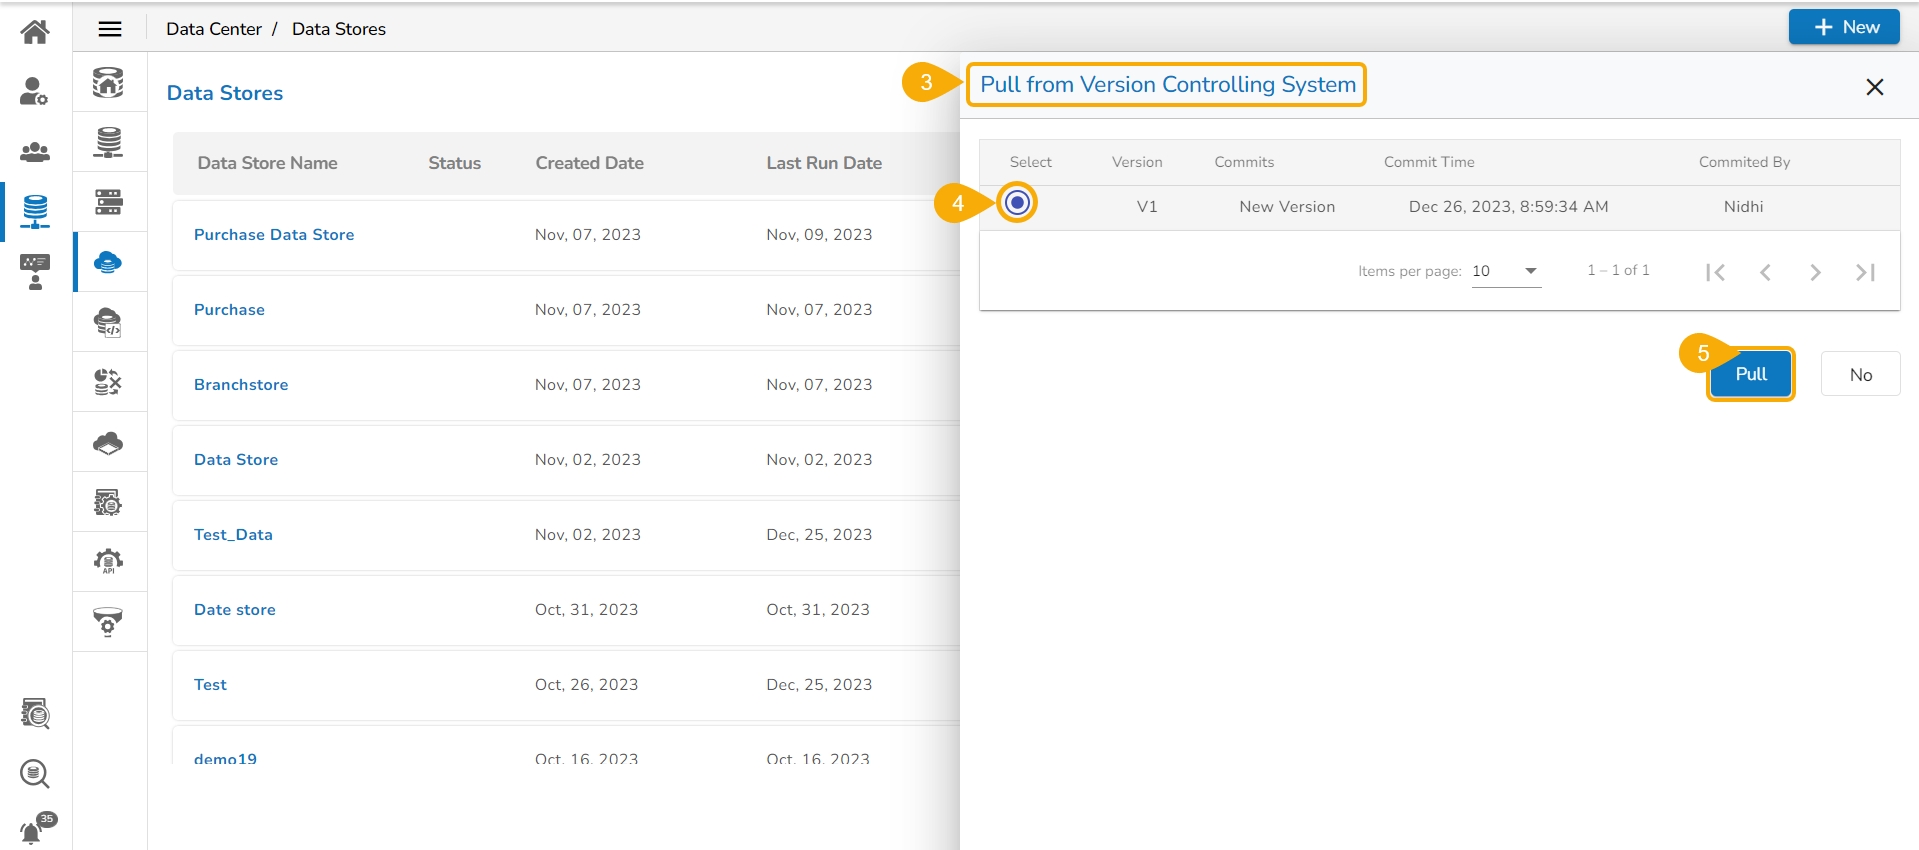Click the Last Run Date column header
This screenshot has width=1919, height=850.
click(824, 163)
